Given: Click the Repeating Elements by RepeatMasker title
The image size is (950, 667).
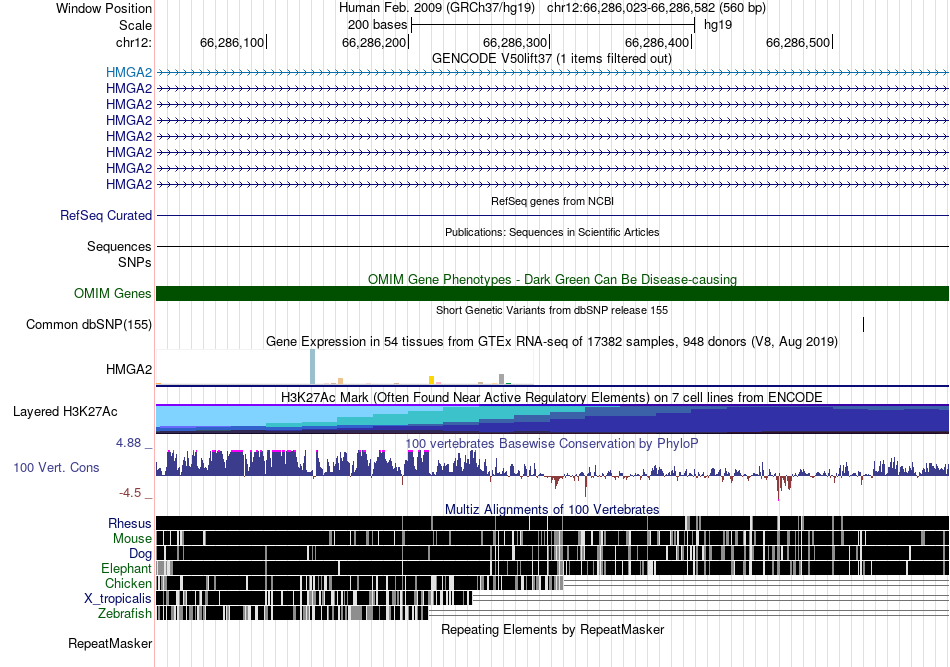Looking at the screenshot, I should pyautogui.click(x=553, y=629).
